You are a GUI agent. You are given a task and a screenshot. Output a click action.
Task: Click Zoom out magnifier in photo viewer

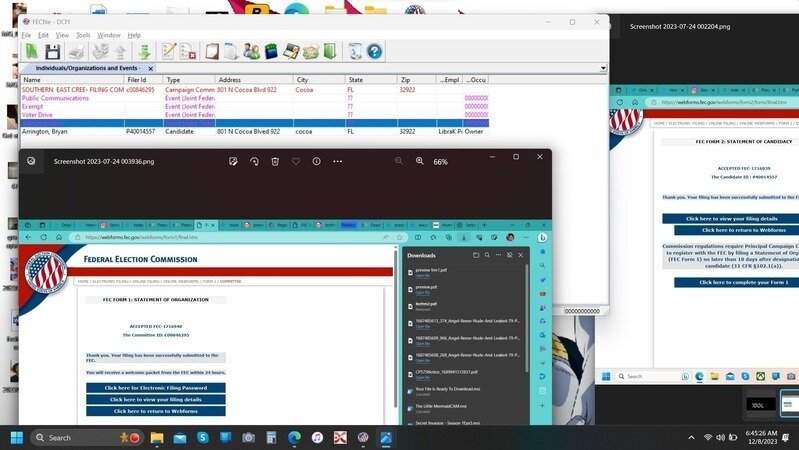(398, 161)
